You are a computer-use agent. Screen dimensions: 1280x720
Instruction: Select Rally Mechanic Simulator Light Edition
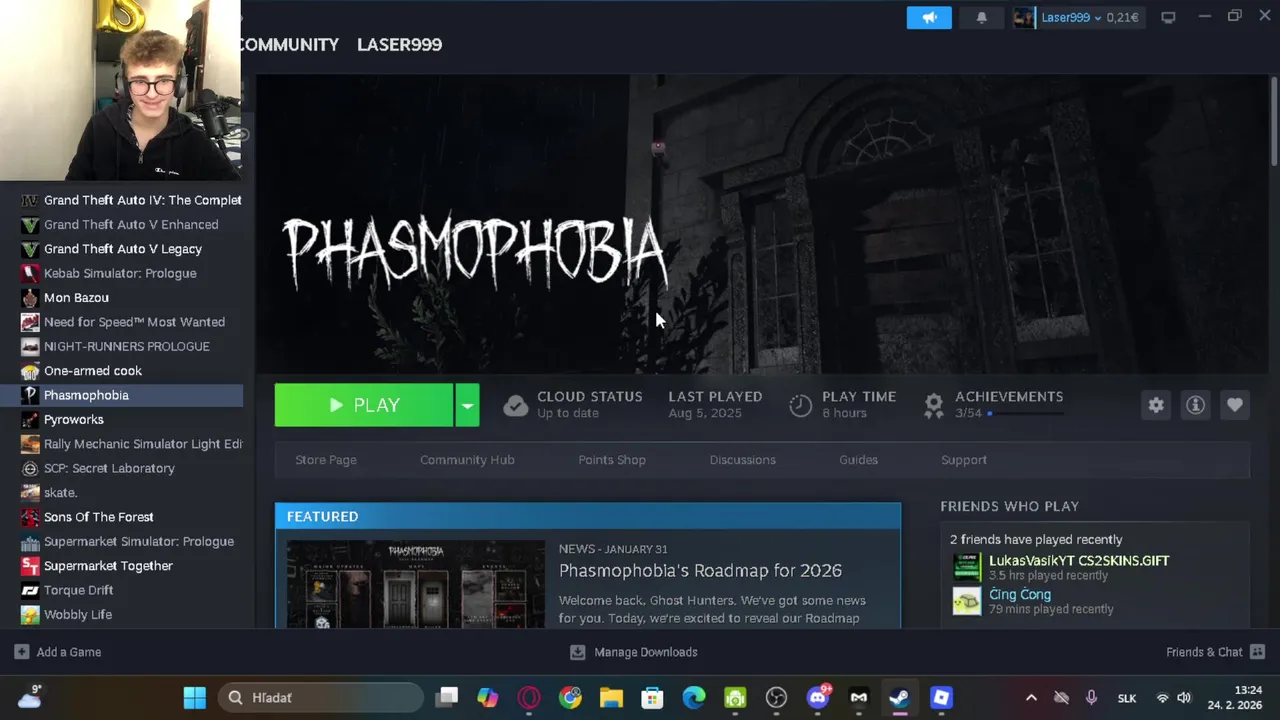pos(143,444)
